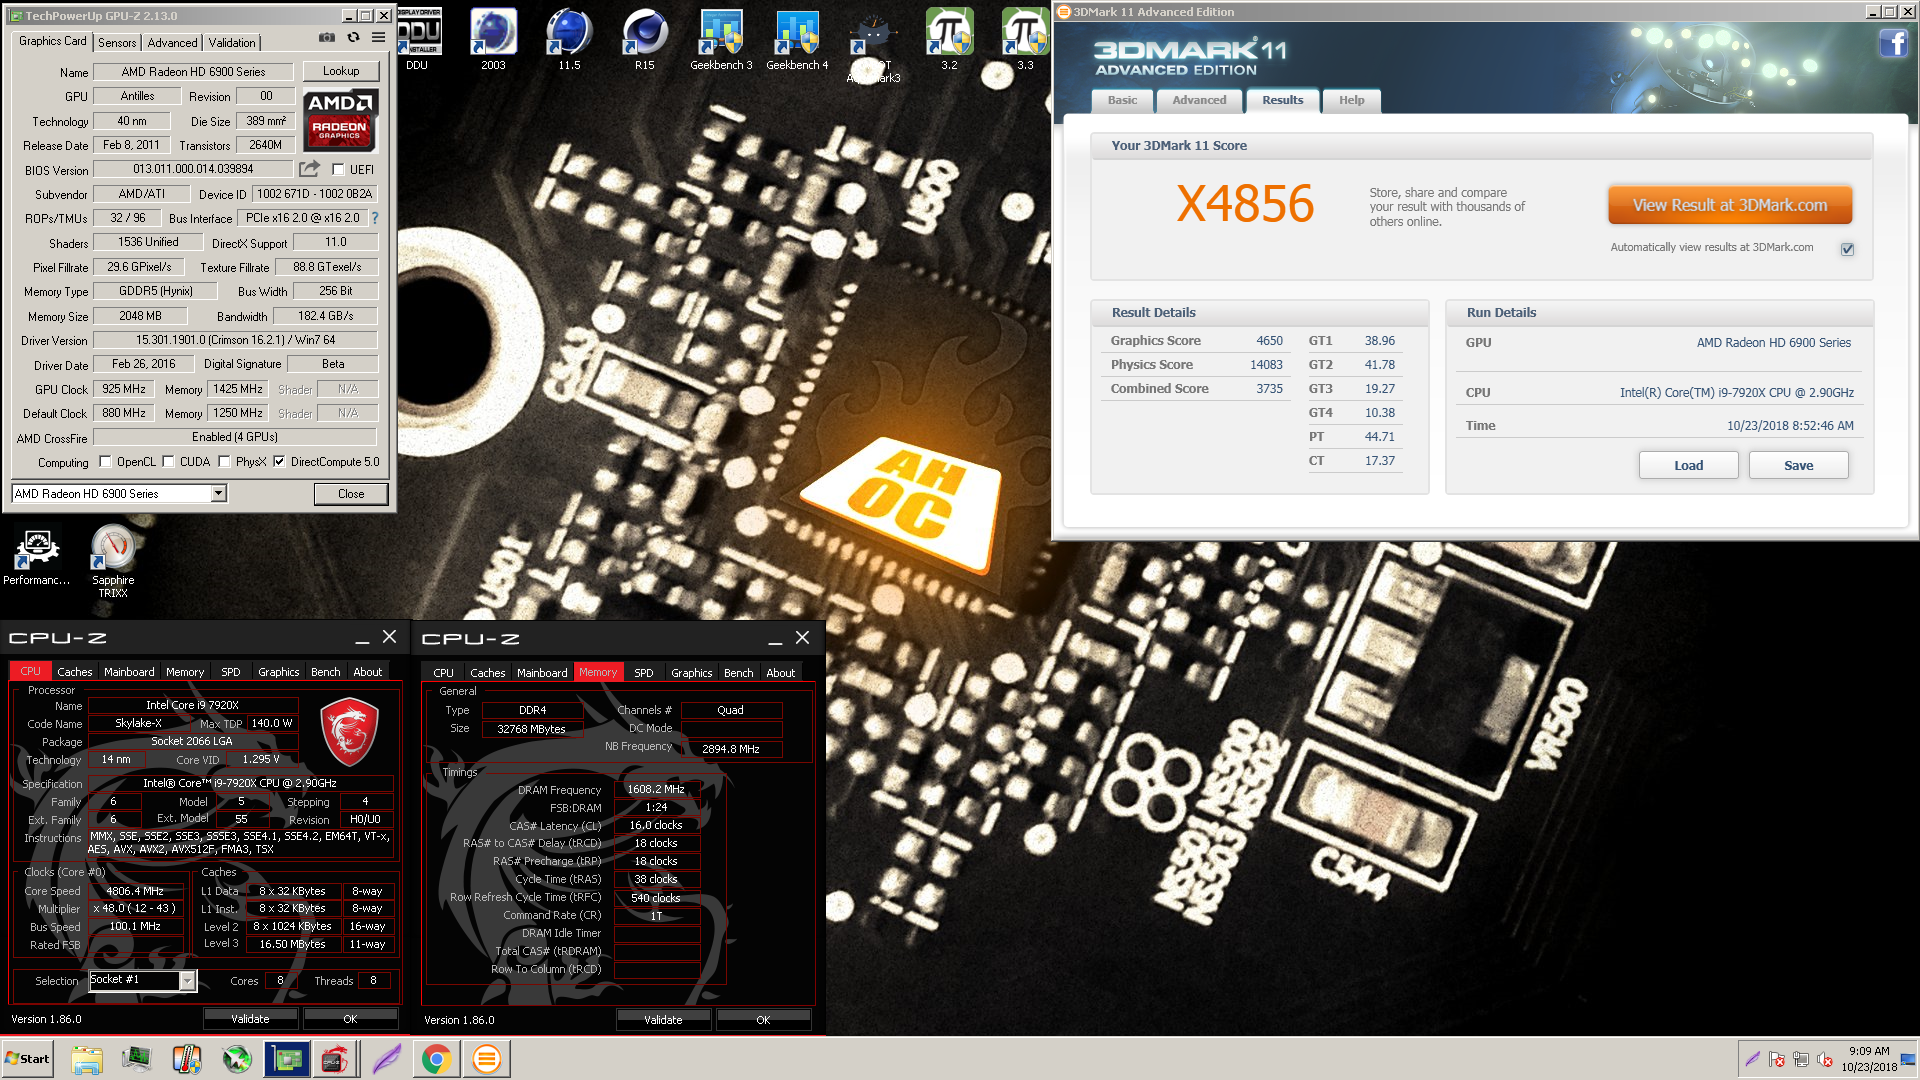Open Caches tab in left CPU-Z window
The height and width of the screenshot is (1080, 1920).
pyautogui.click(x=75, y=672)
